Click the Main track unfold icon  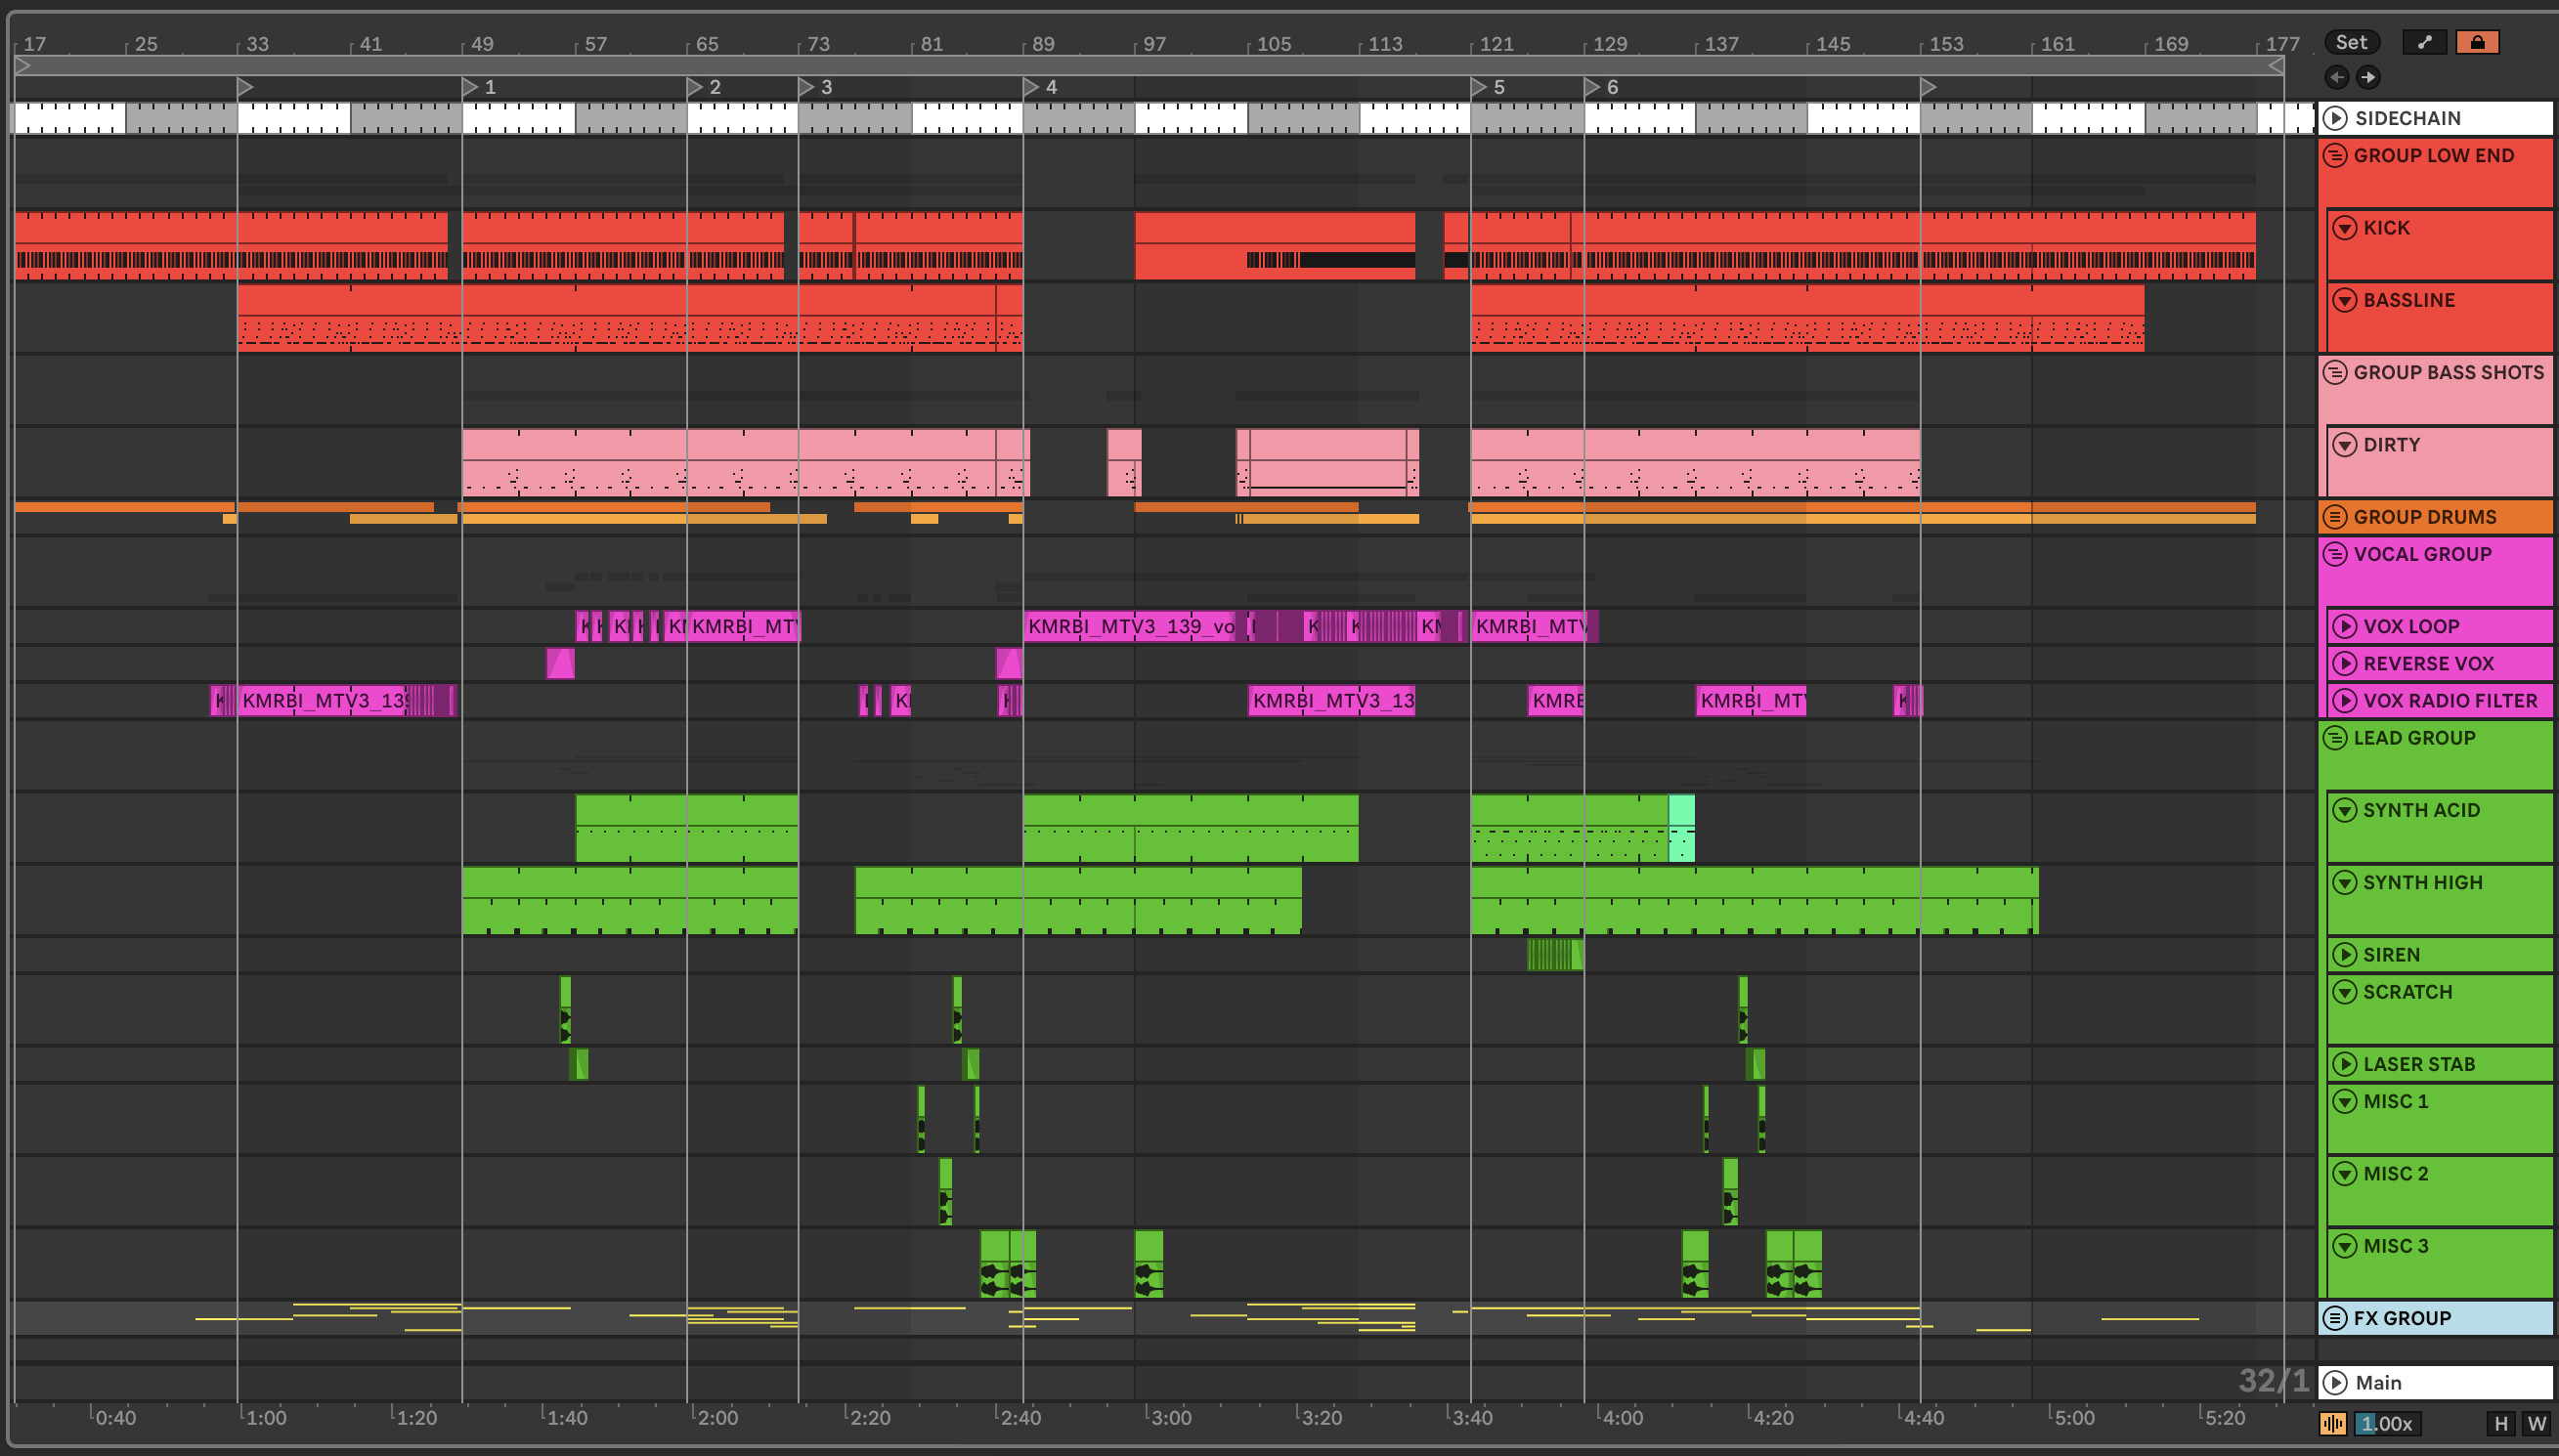tap(2335, 1382)
